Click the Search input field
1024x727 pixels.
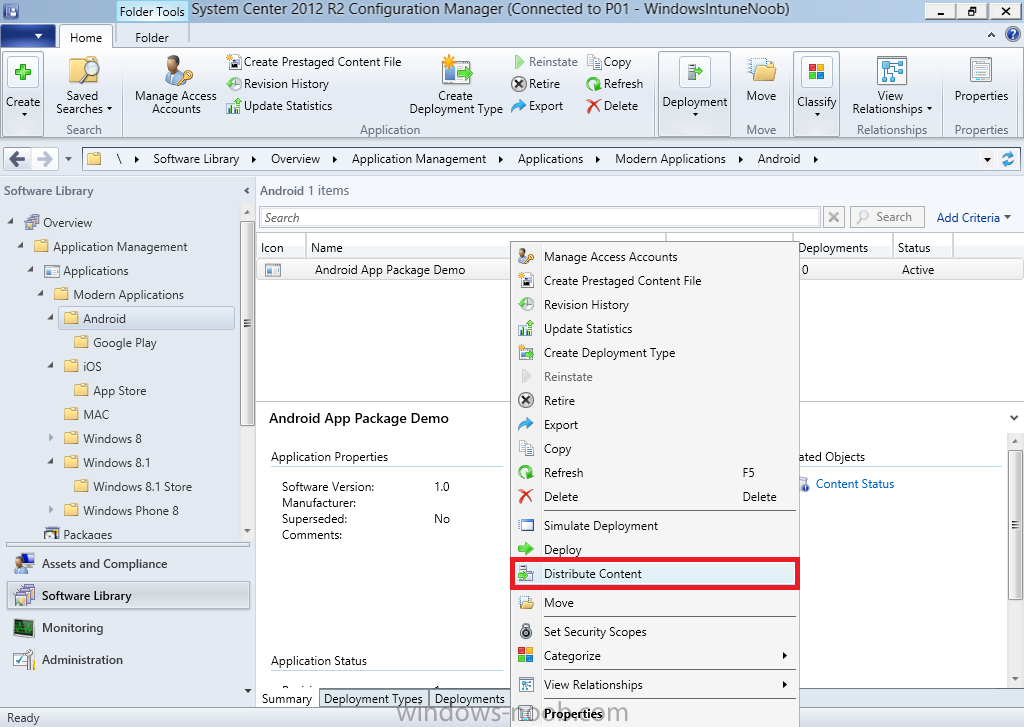[539, 218]
